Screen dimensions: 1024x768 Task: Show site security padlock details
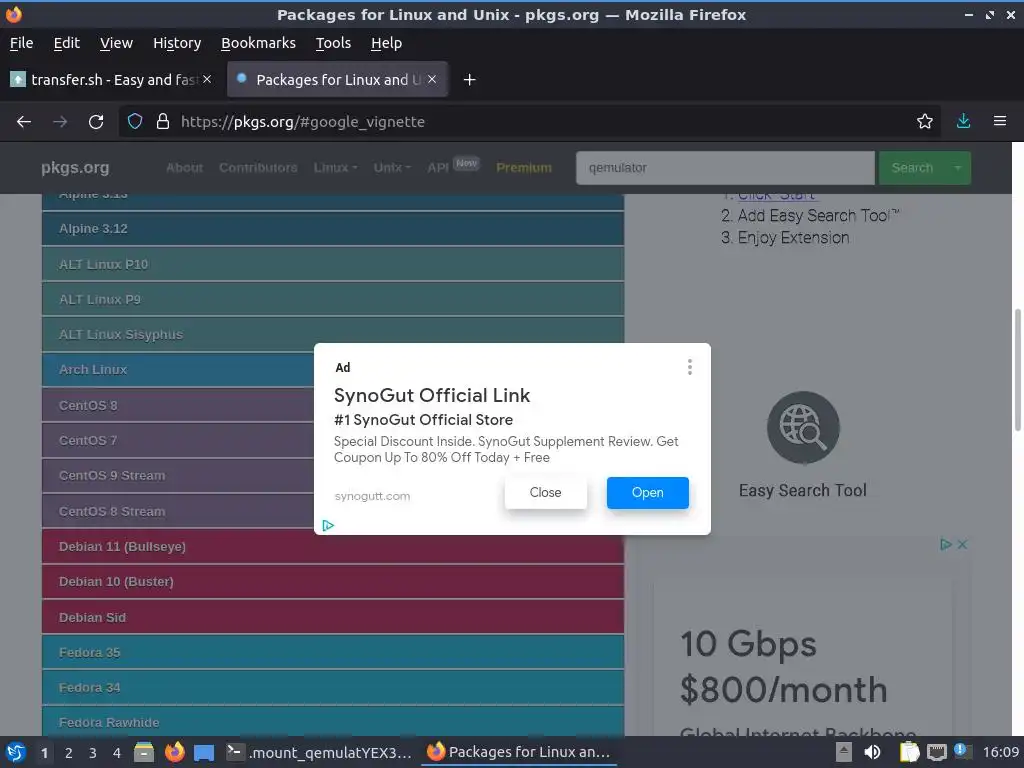[x=163, y=121]
